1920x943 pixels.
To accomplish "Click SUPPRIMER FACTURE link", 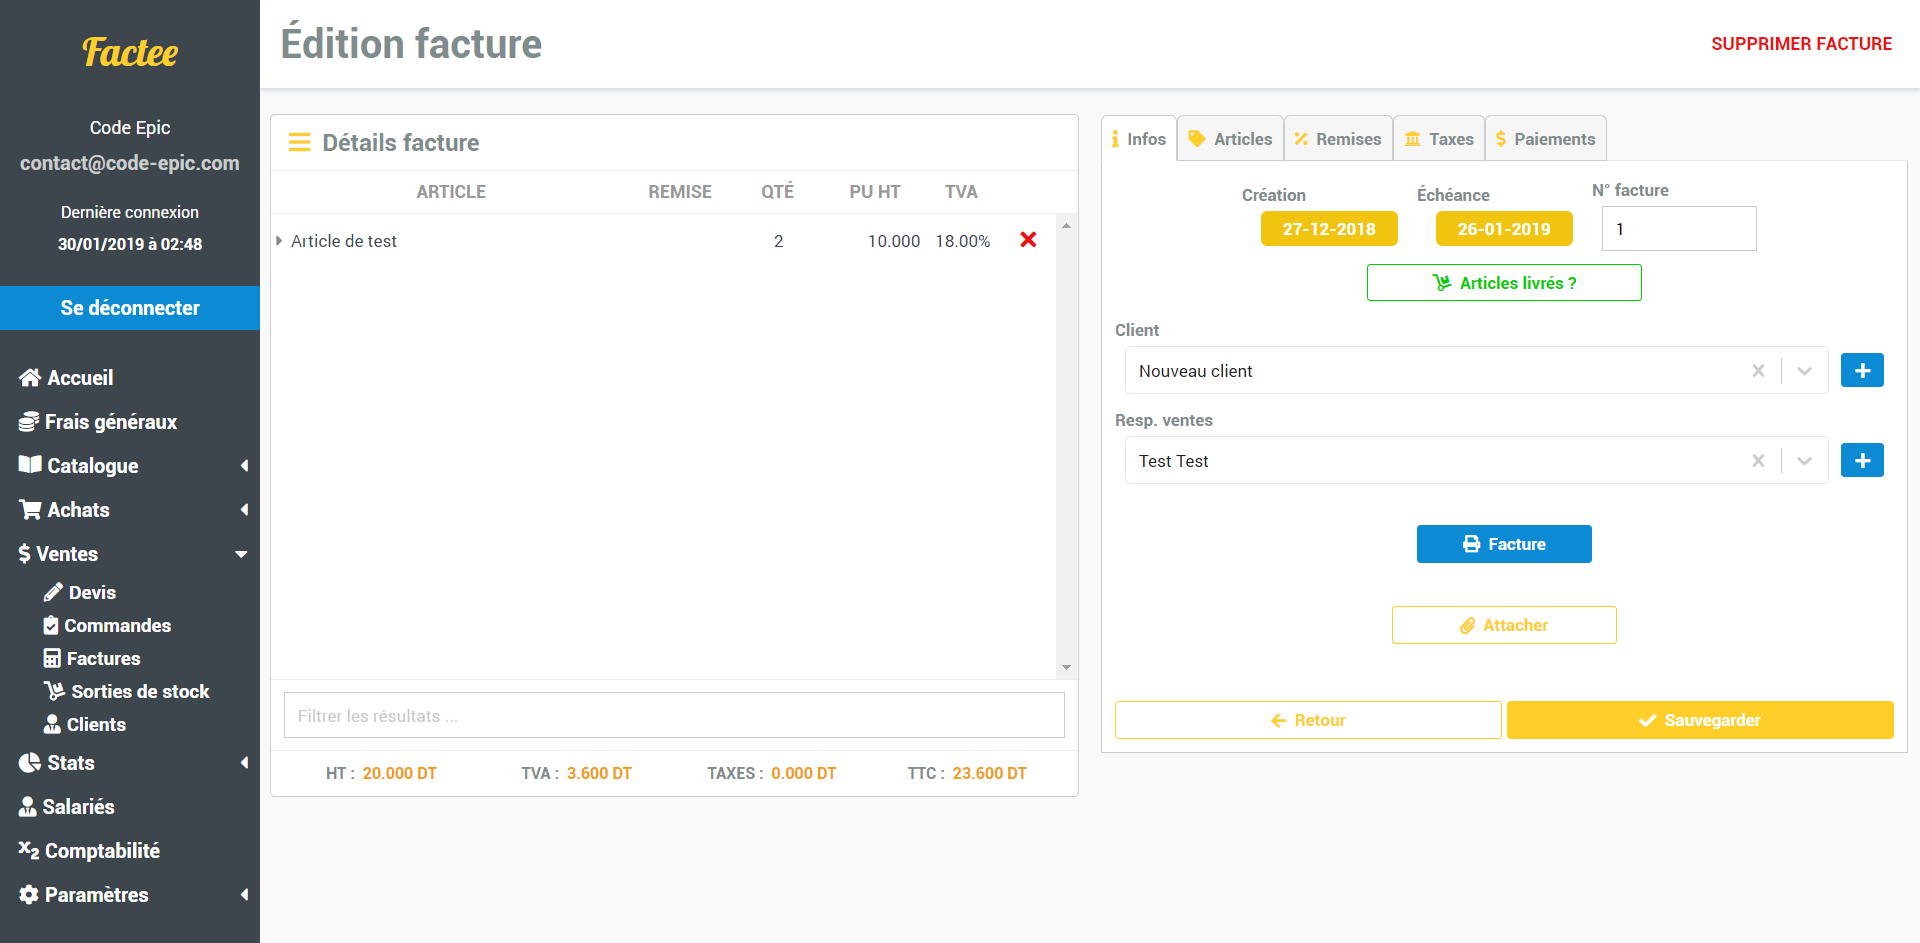I will [1800, 44].
